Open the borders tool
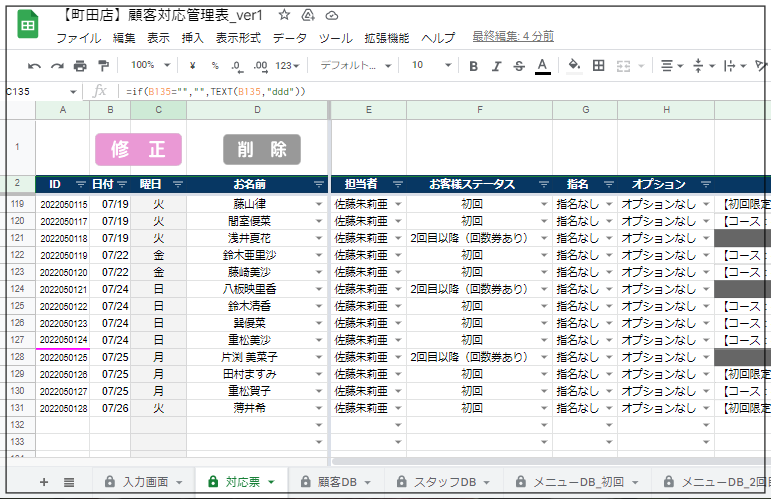771x499 pixels. click(x=599, y=66)
